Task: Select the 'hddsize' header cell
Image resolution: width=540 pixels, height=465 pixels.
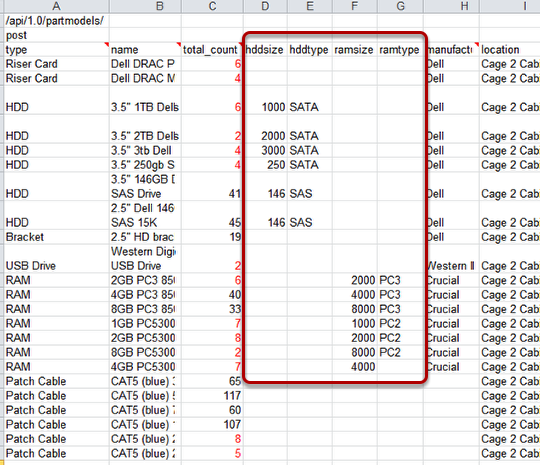Action: coord(266,50)
